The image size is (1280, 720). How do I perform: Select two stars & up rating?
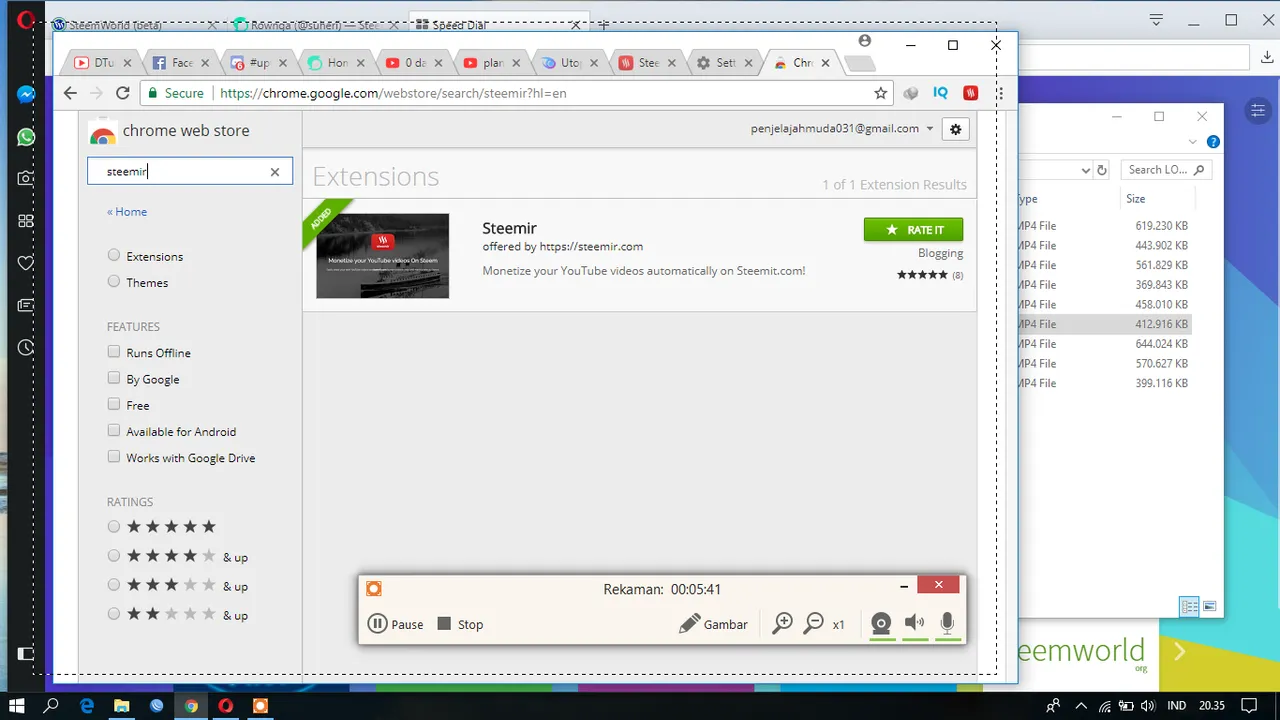[114, 614]
